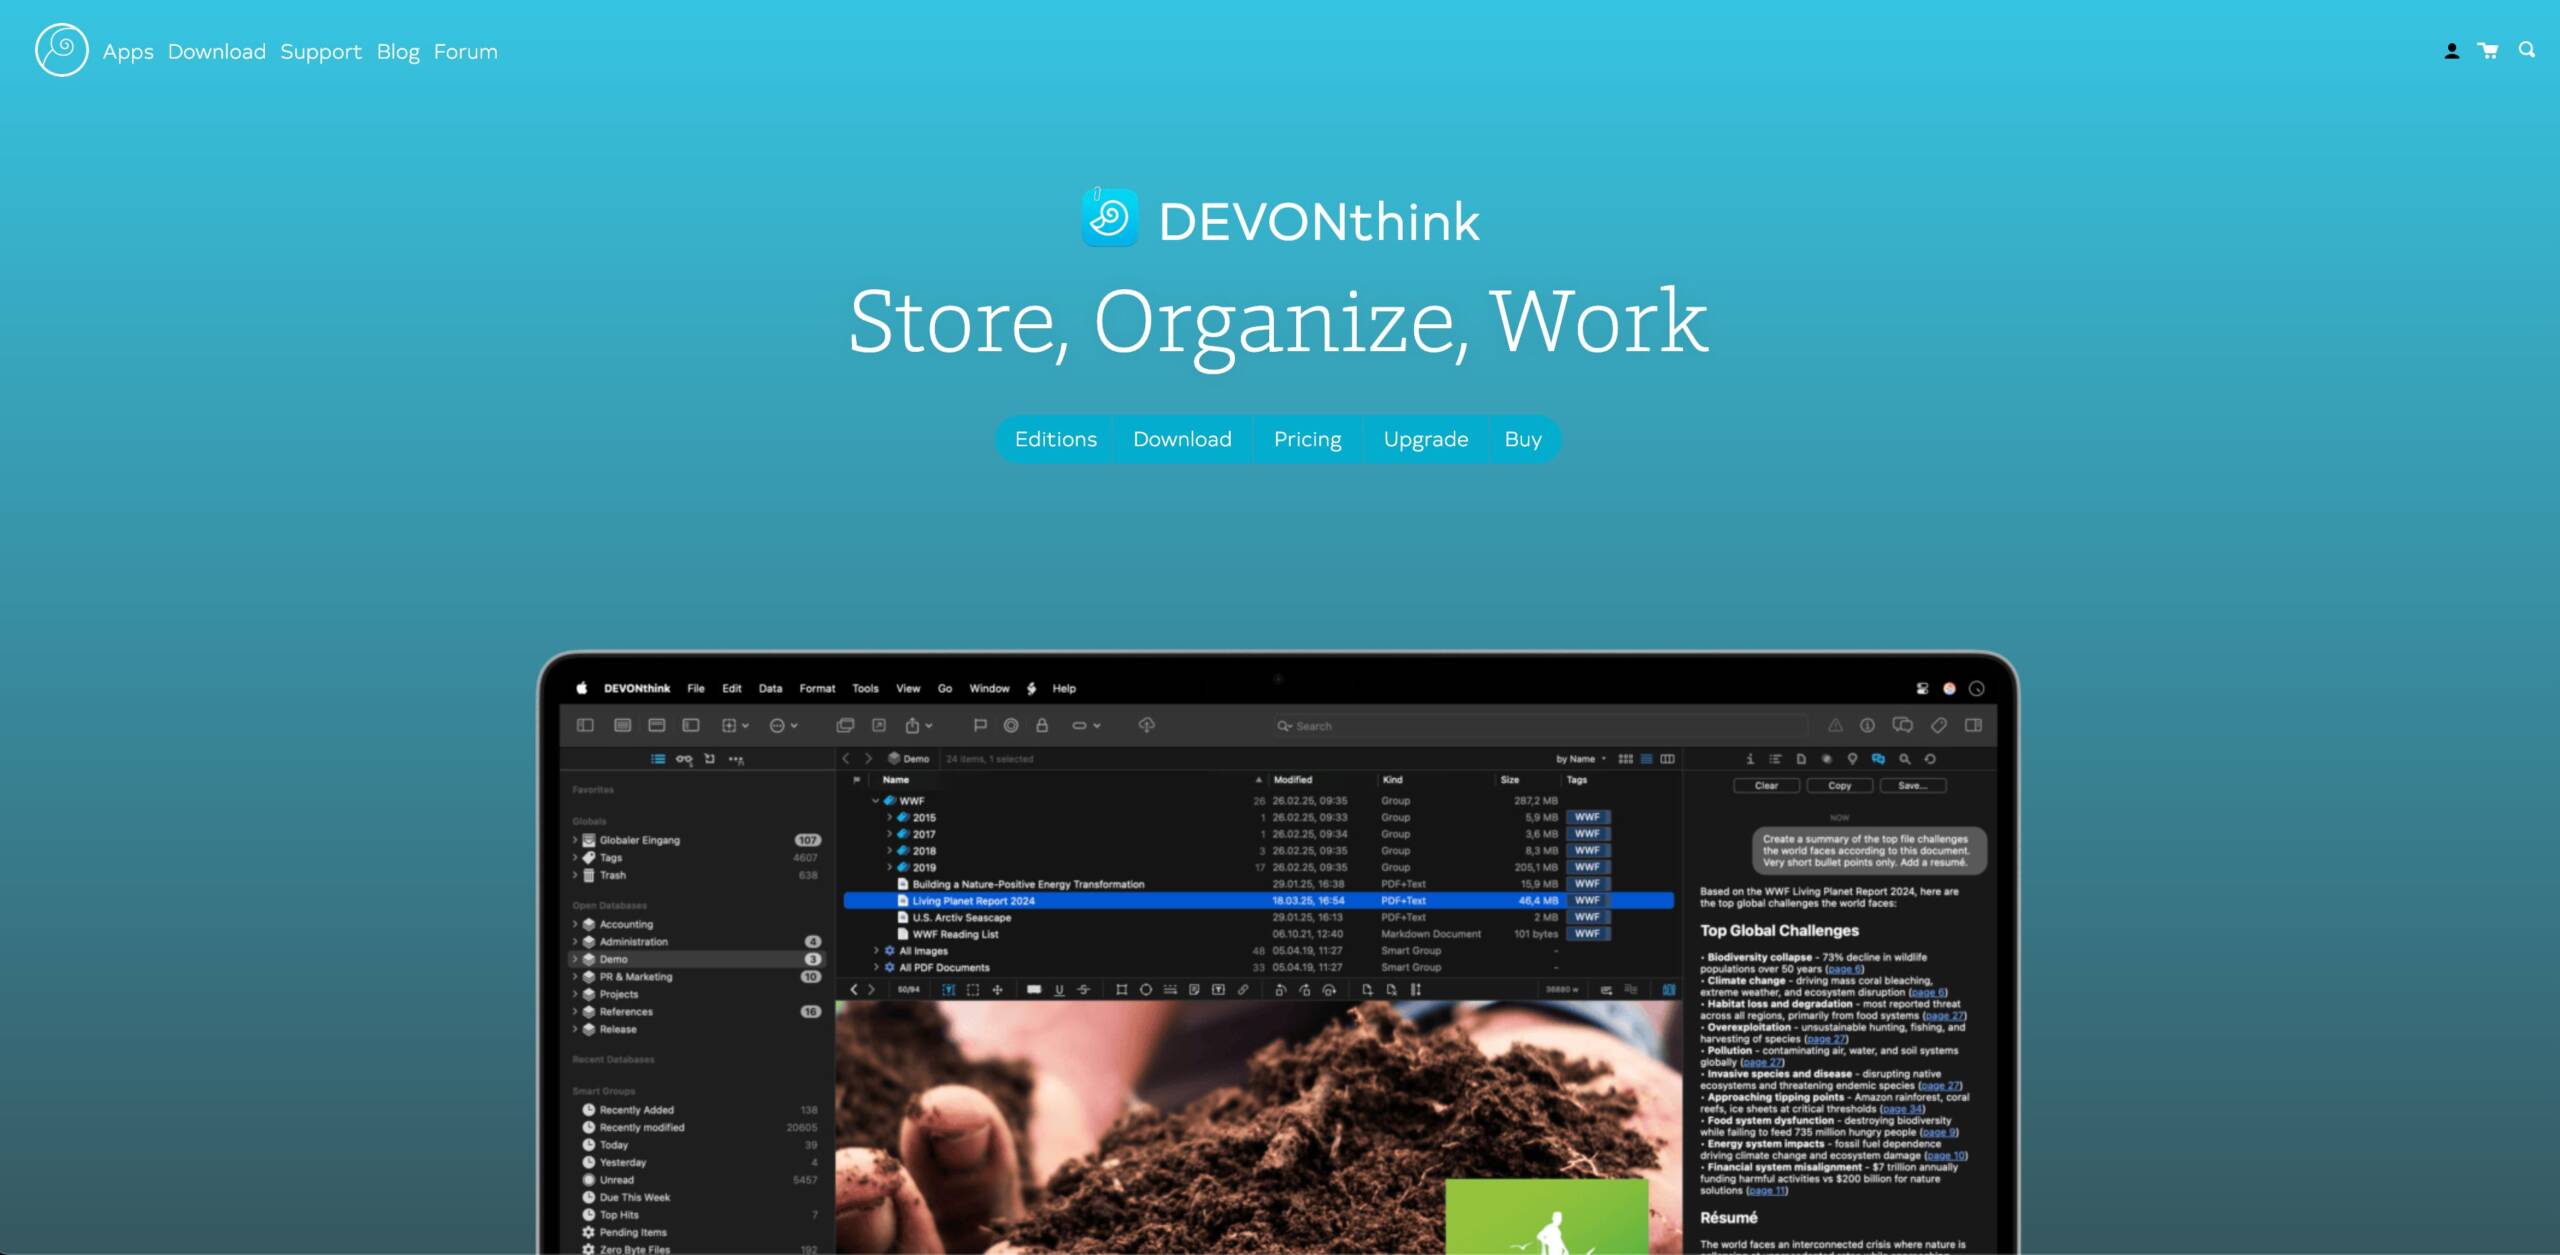2560x1255 pixels.
Task: Select the inspector chat tab icon
Action: pos(1878,759)
